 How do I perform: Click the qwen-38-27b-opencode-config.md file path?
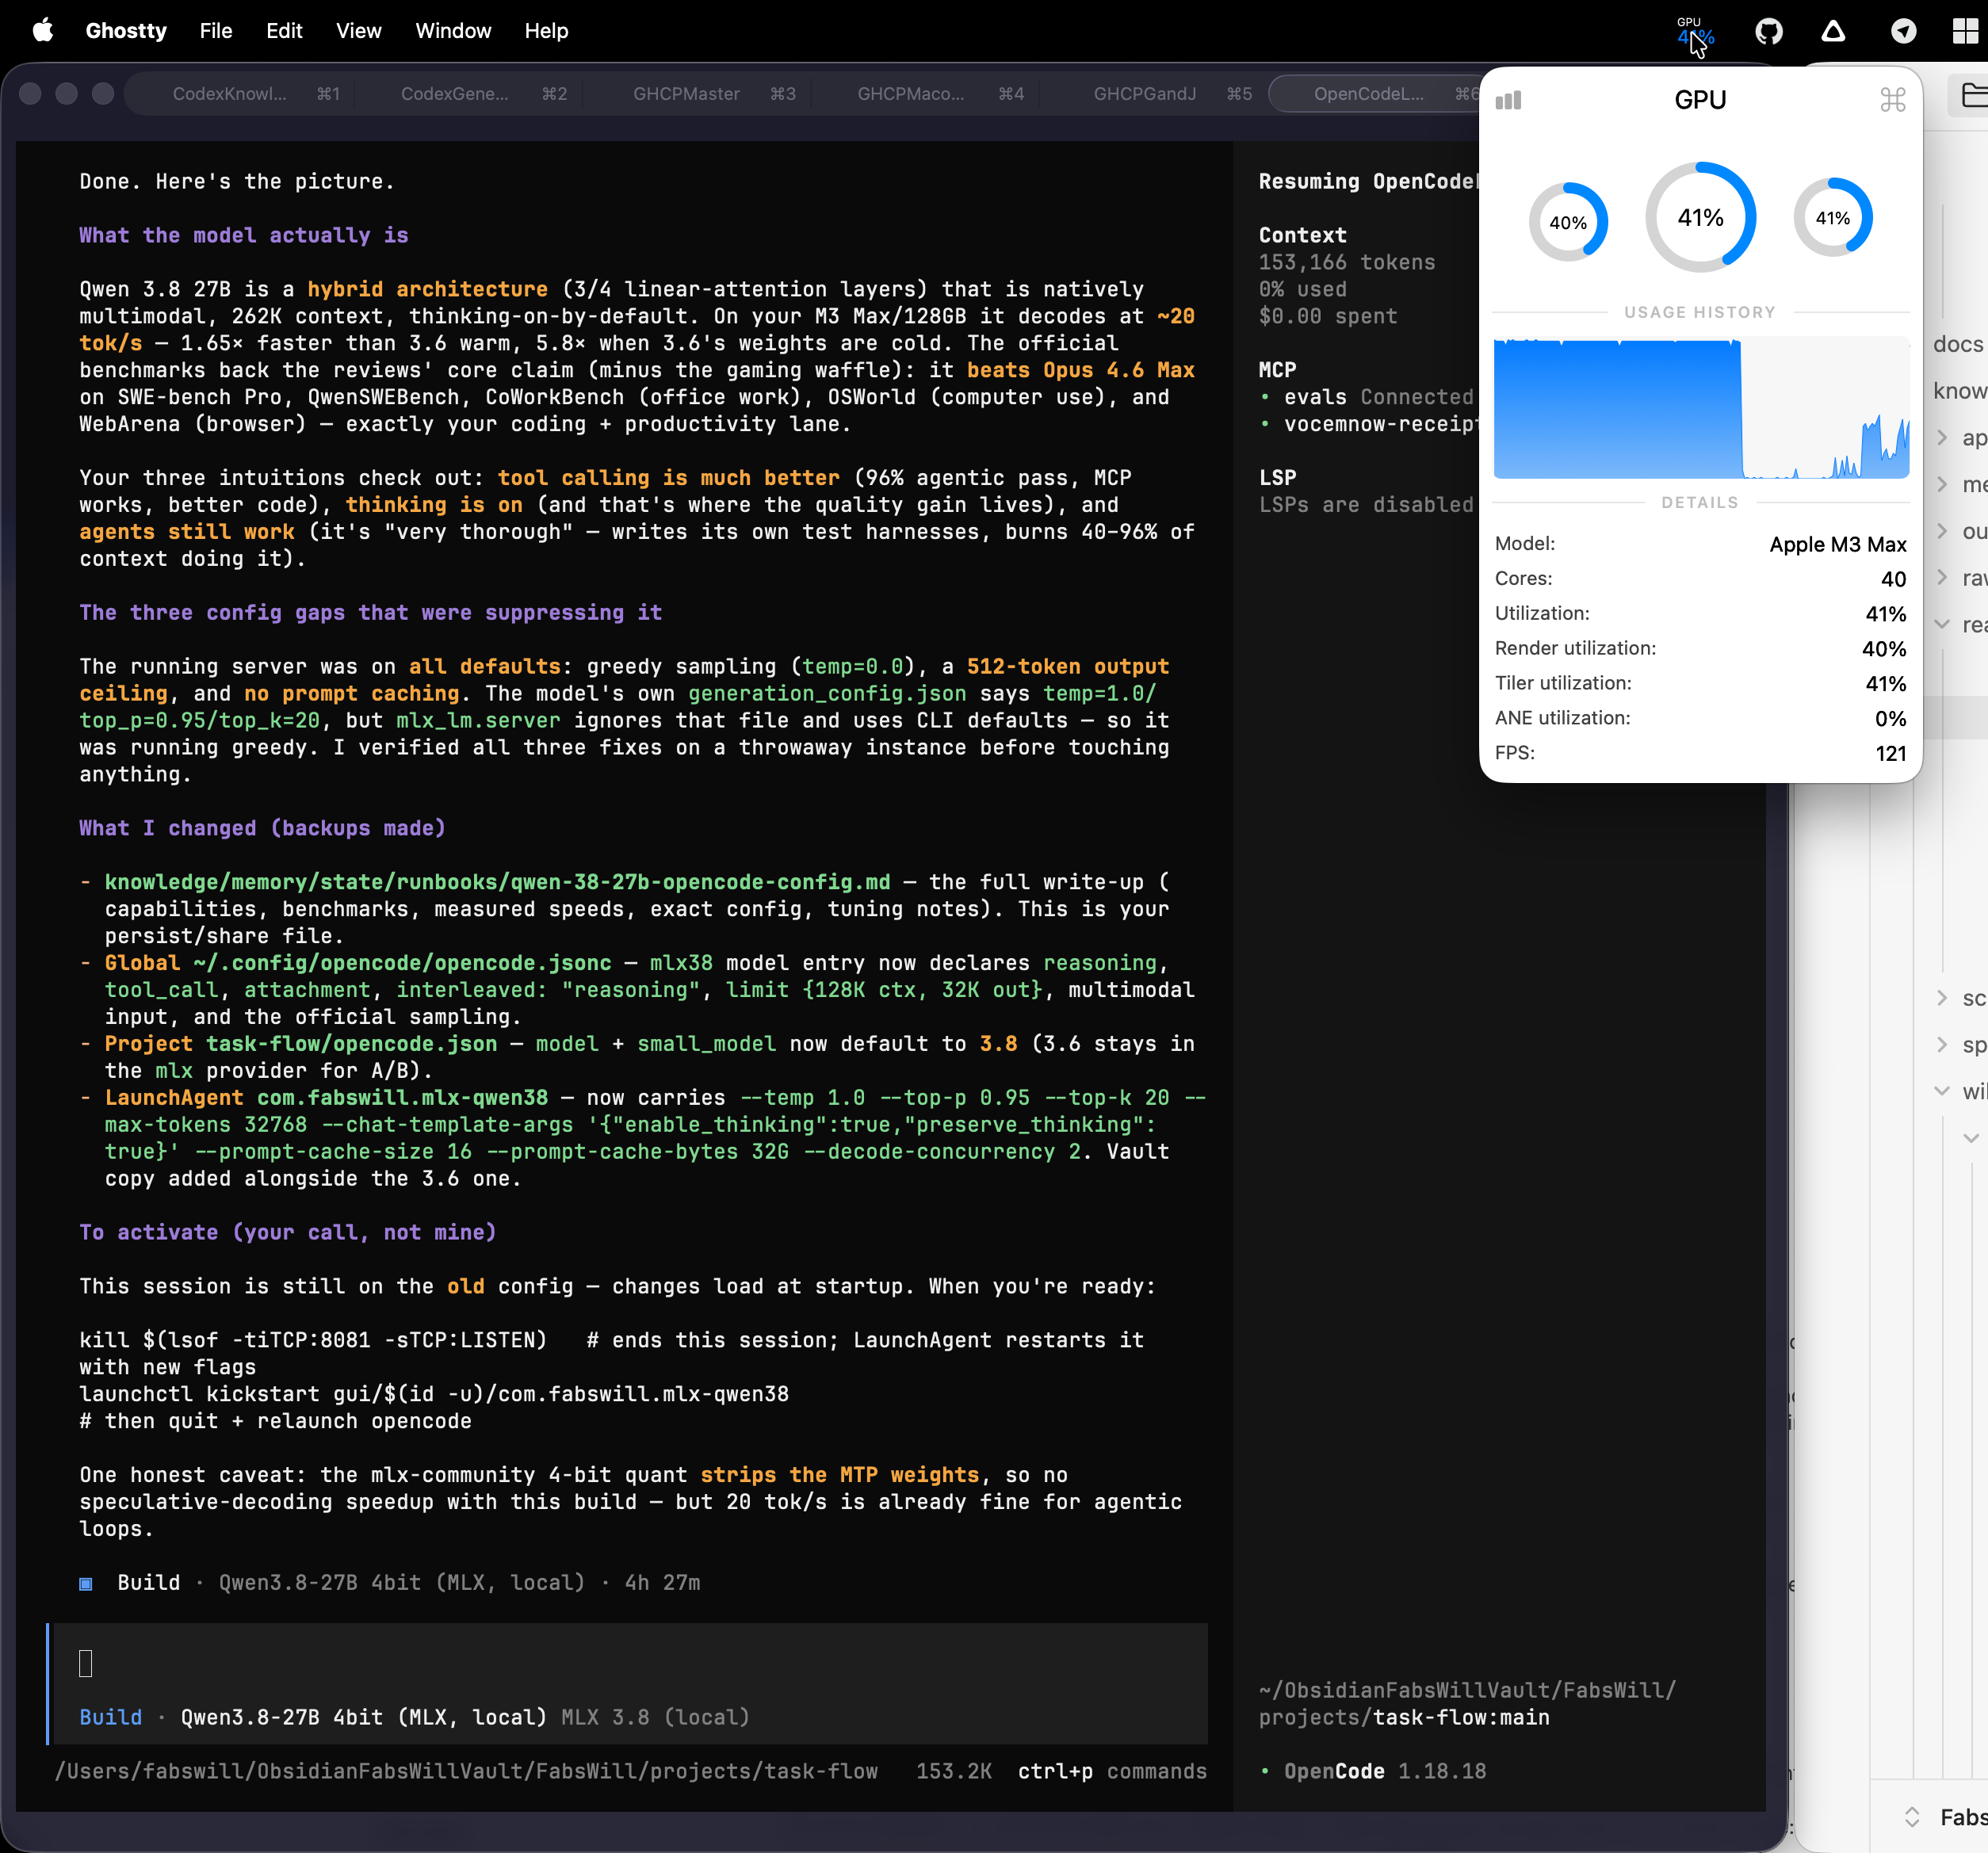click(x=497, y=882)
